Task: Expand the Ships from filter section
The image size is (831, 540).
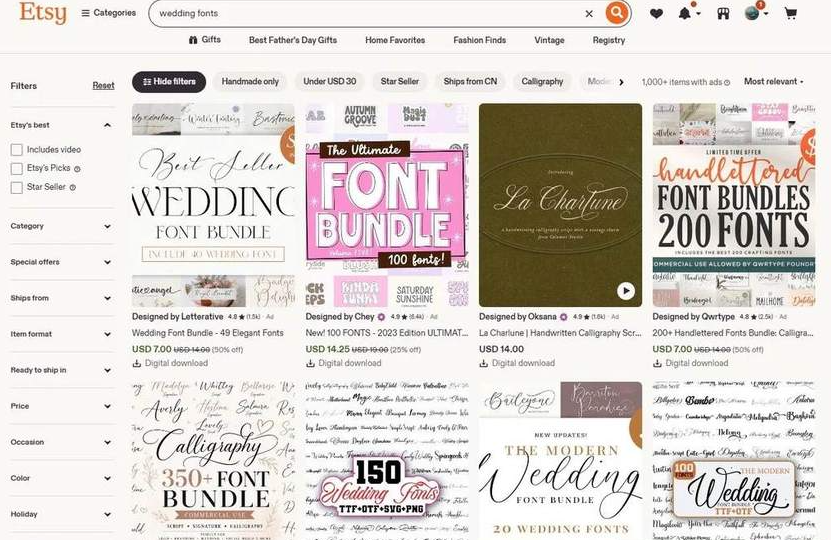Action: click(x=61, y=298)
